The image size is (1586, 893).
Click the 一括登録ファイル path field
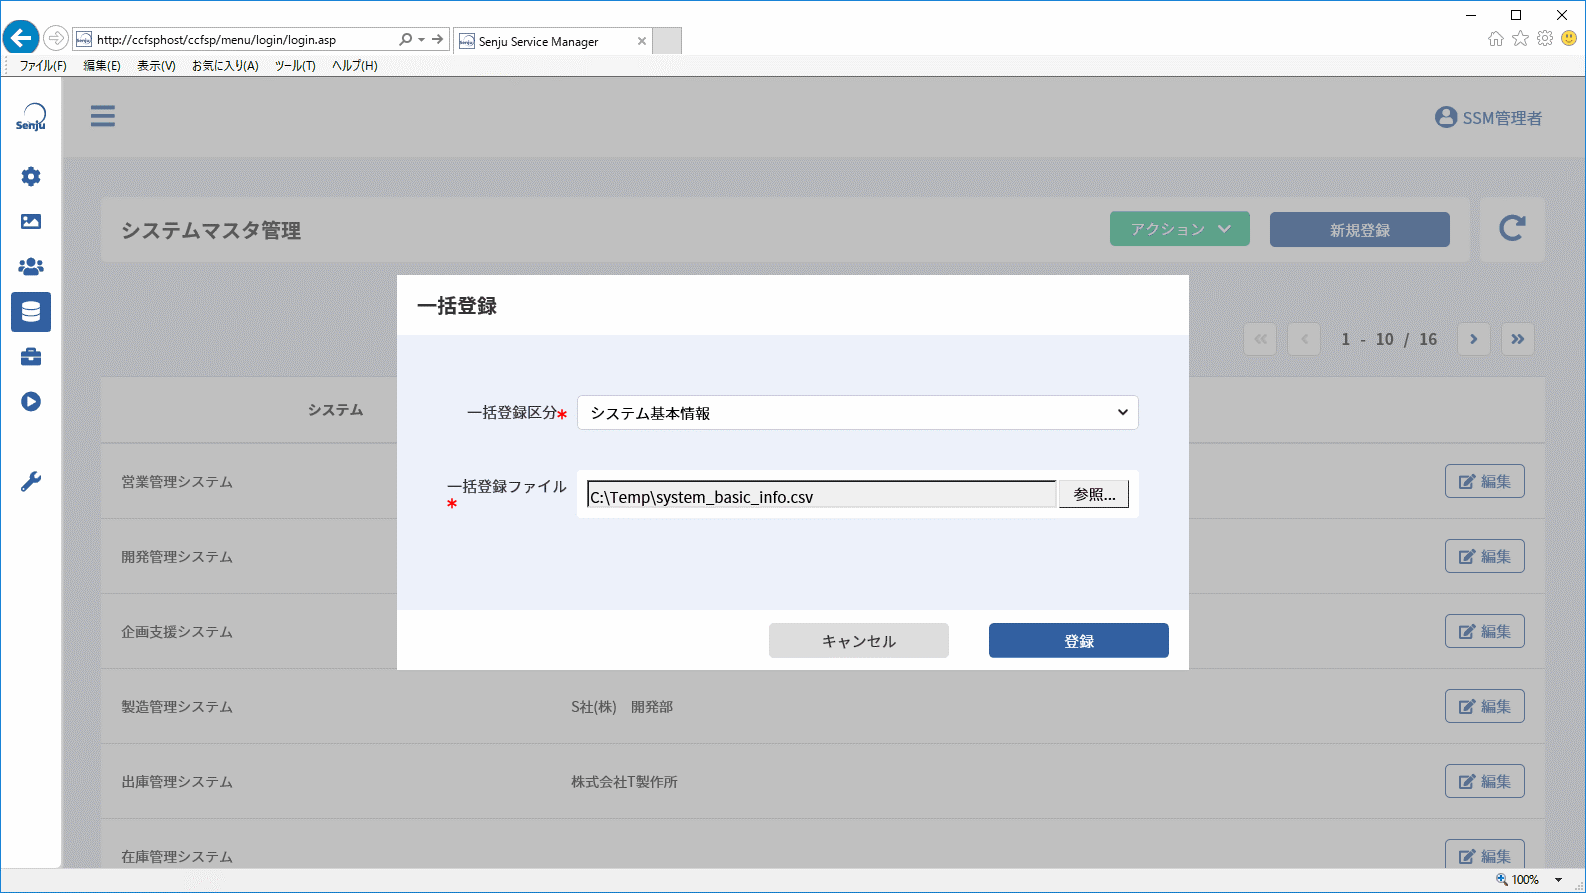click(x=822, y=495)
